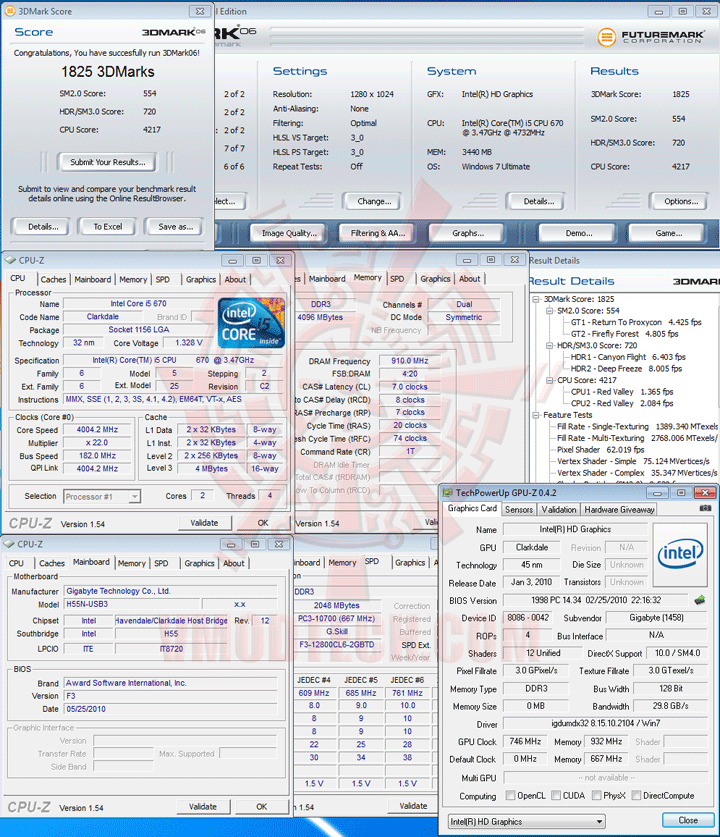Open the Graphics tab in CPU-Z CPU window
Screen dimensions: 720x837
click(201, 279)
